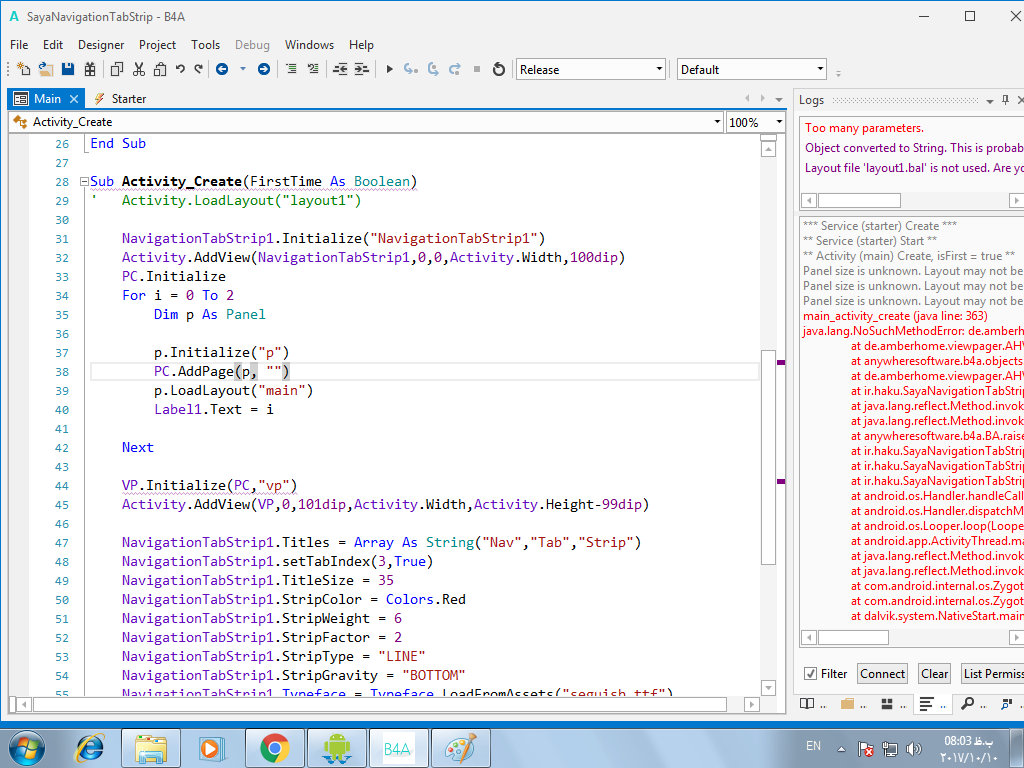
Task: Switch to the Starter tab
Action: click(128, 99)
